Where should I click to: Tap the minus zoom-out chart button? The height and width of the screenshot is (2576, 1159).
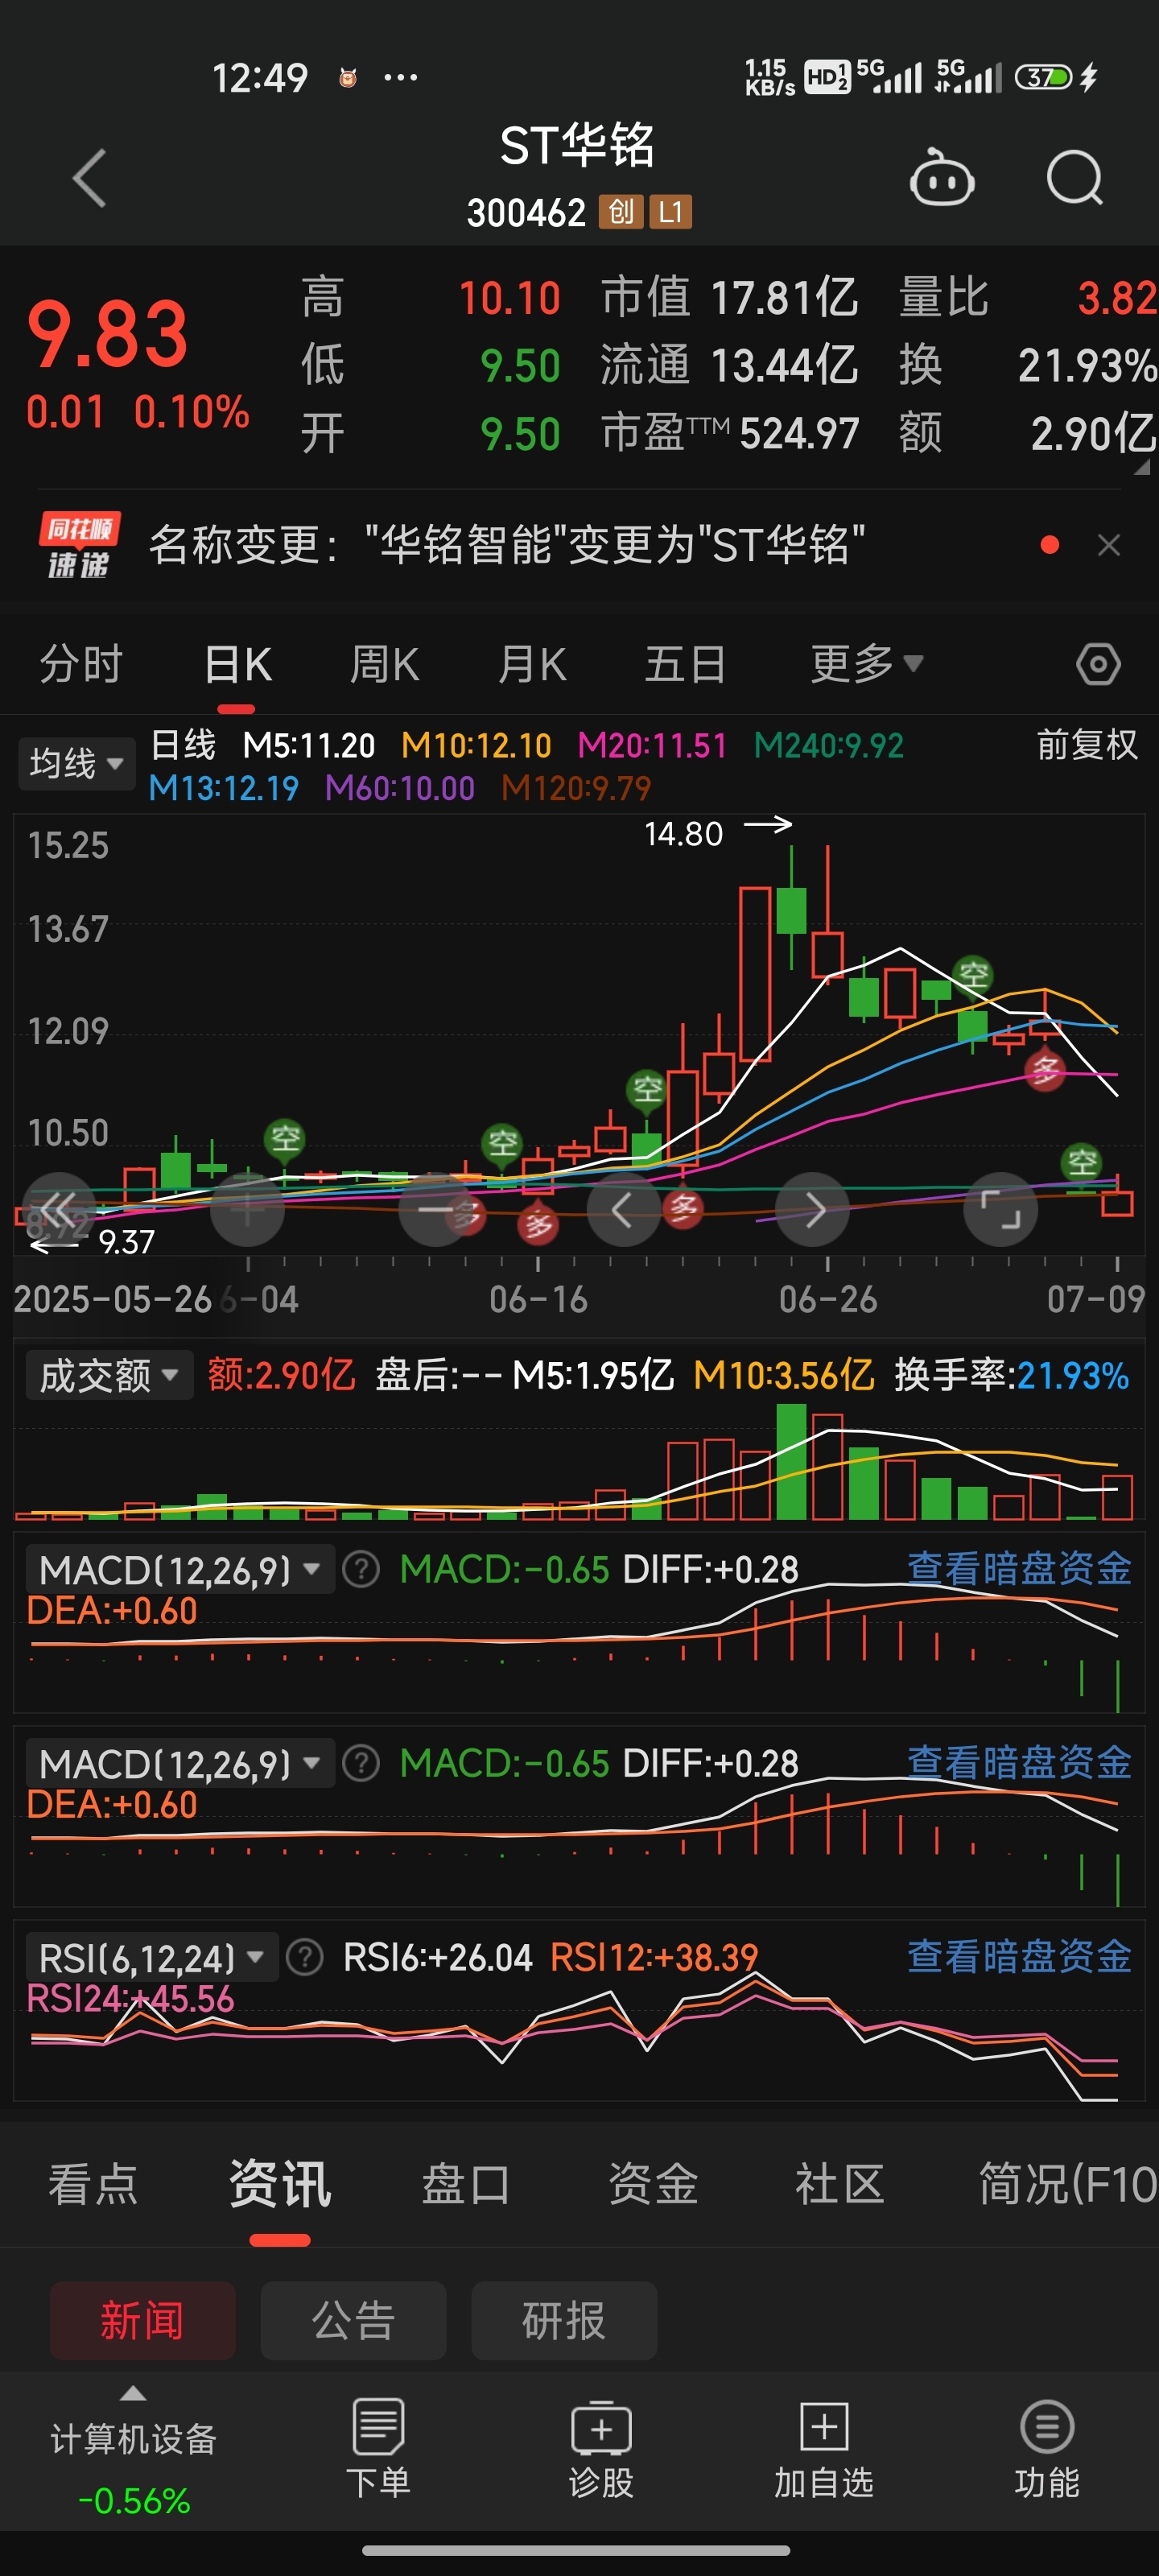coord(436,1209)
